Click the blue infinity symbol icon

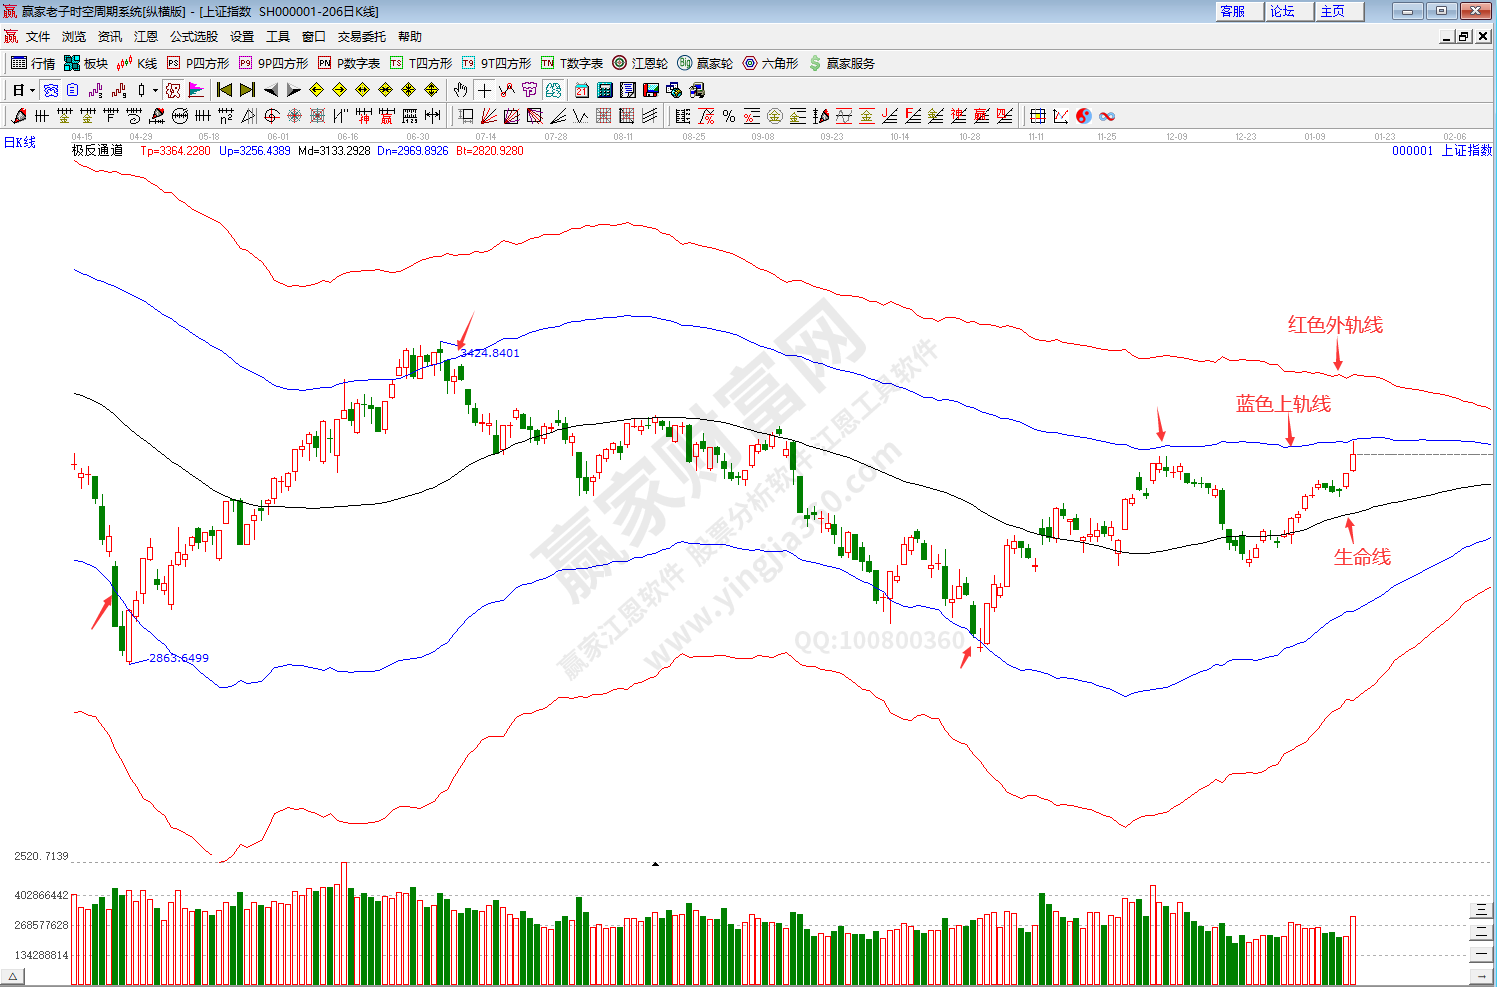1107,116
